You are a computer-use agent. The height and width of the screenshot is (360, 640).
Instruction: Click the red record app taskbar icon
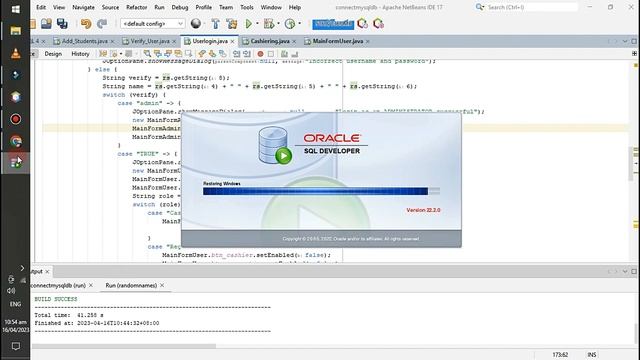(x=16, y=119)
